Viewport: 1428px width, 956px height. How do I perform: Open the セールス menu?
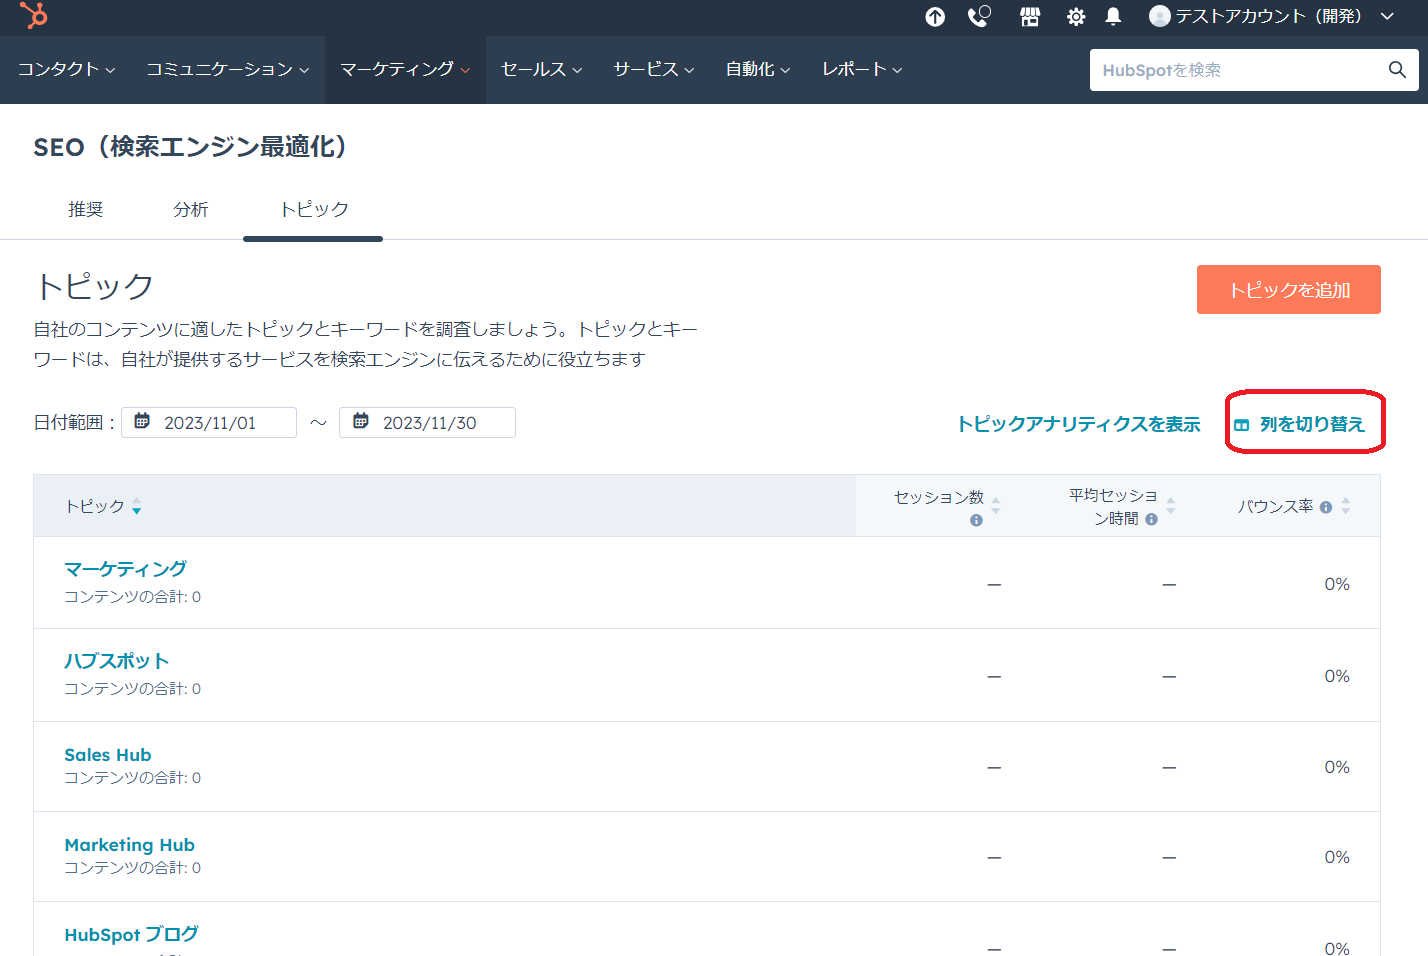tap(541, 70)
